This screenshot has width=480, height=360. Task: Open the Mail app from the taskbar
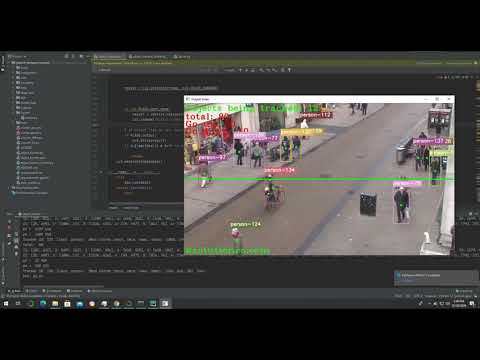pos(79,303)
